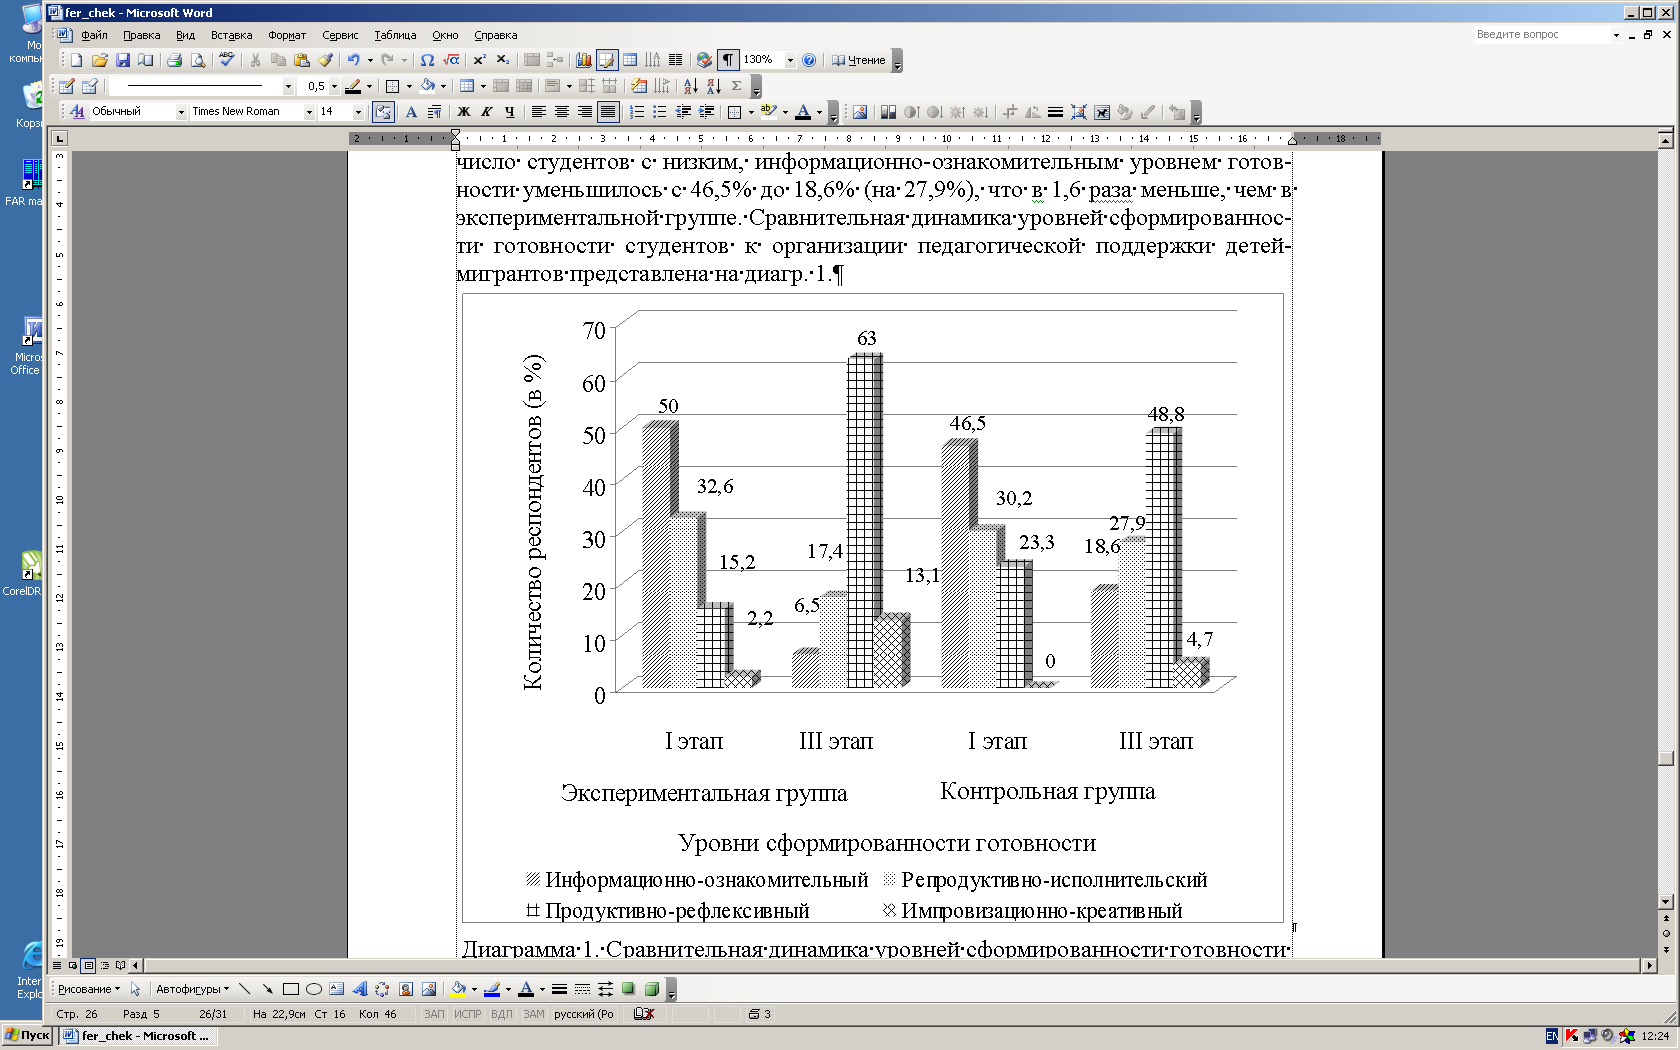Click the Drawing fill color bucket
The image size is (1680, 1050).
(x=458, y=989)
